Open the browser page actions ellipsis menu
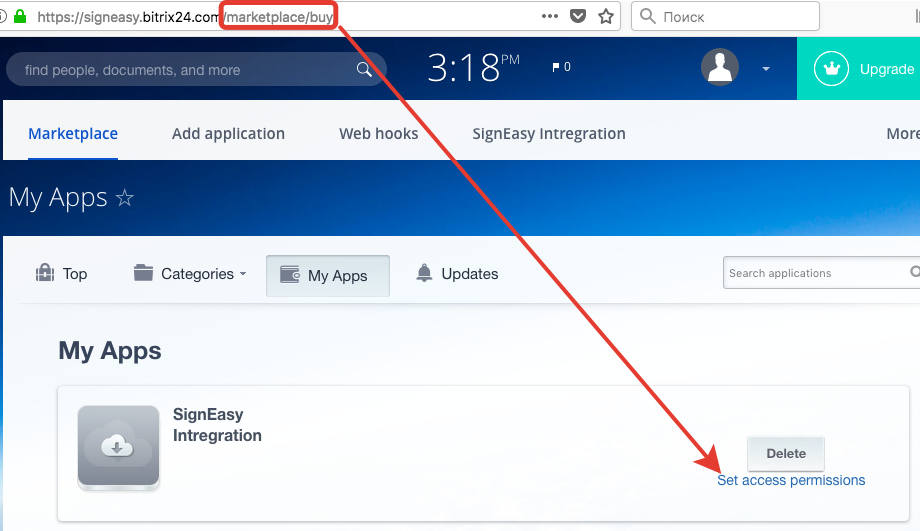The height and width of the screenshot is (531, 920). point(550,16)
